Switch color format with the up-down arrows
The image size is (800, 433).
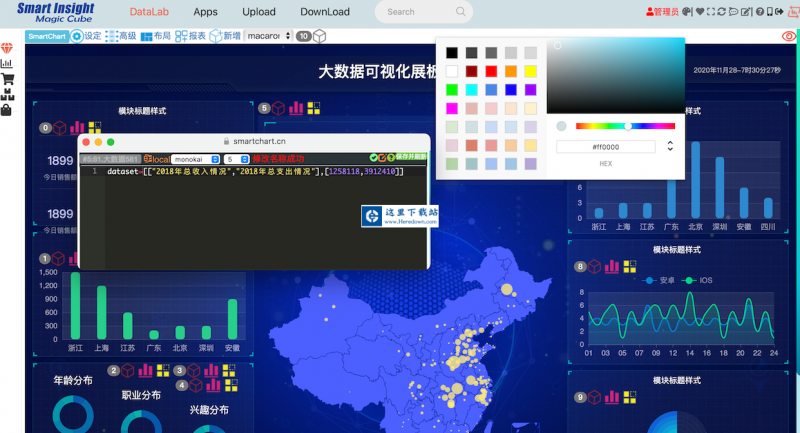tap(670, 146)
